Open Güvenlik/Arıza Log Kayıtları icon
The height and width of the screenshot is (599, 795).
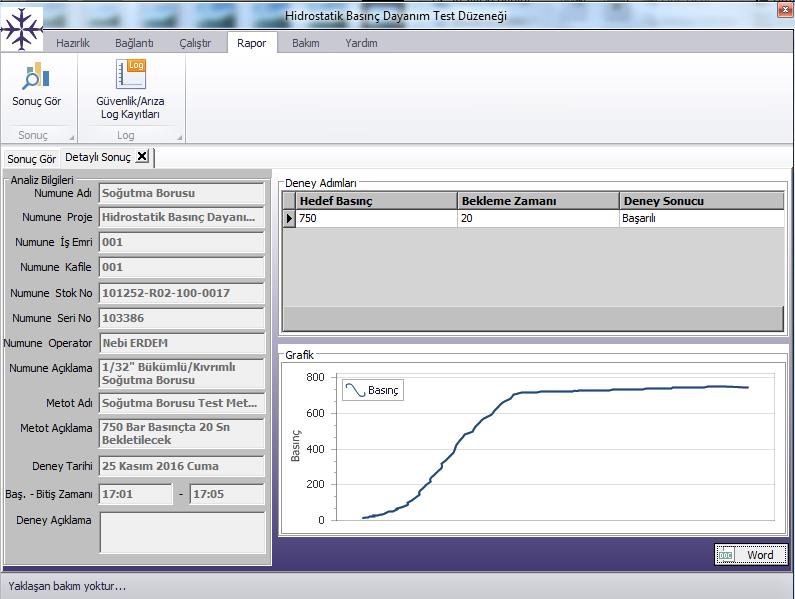130,74
